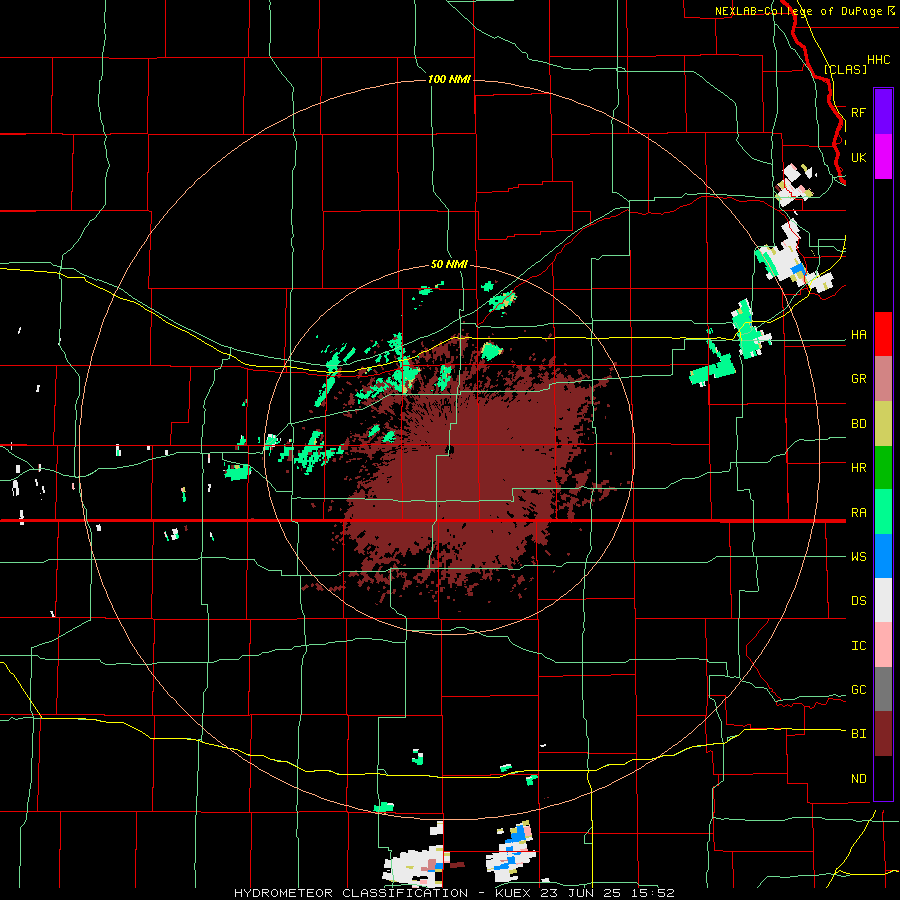Click the HR dark green legend swatch

(x=883, y=468)
